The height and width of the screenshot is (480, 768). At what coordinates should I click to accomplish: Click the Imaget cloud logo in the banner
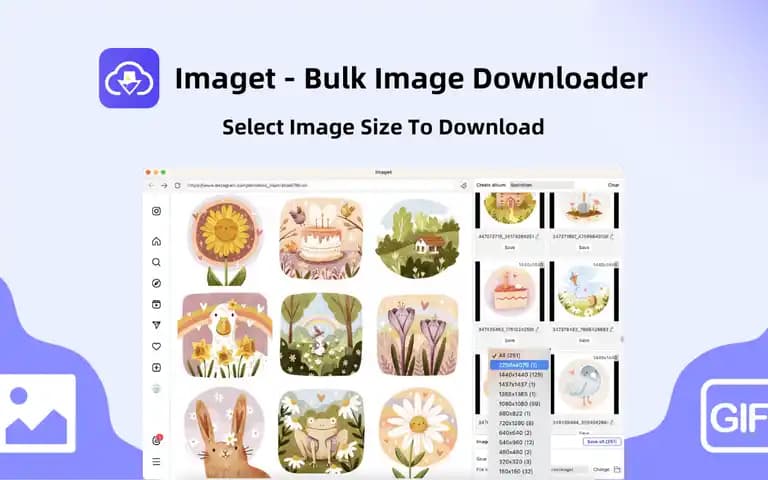coord(129,78)
